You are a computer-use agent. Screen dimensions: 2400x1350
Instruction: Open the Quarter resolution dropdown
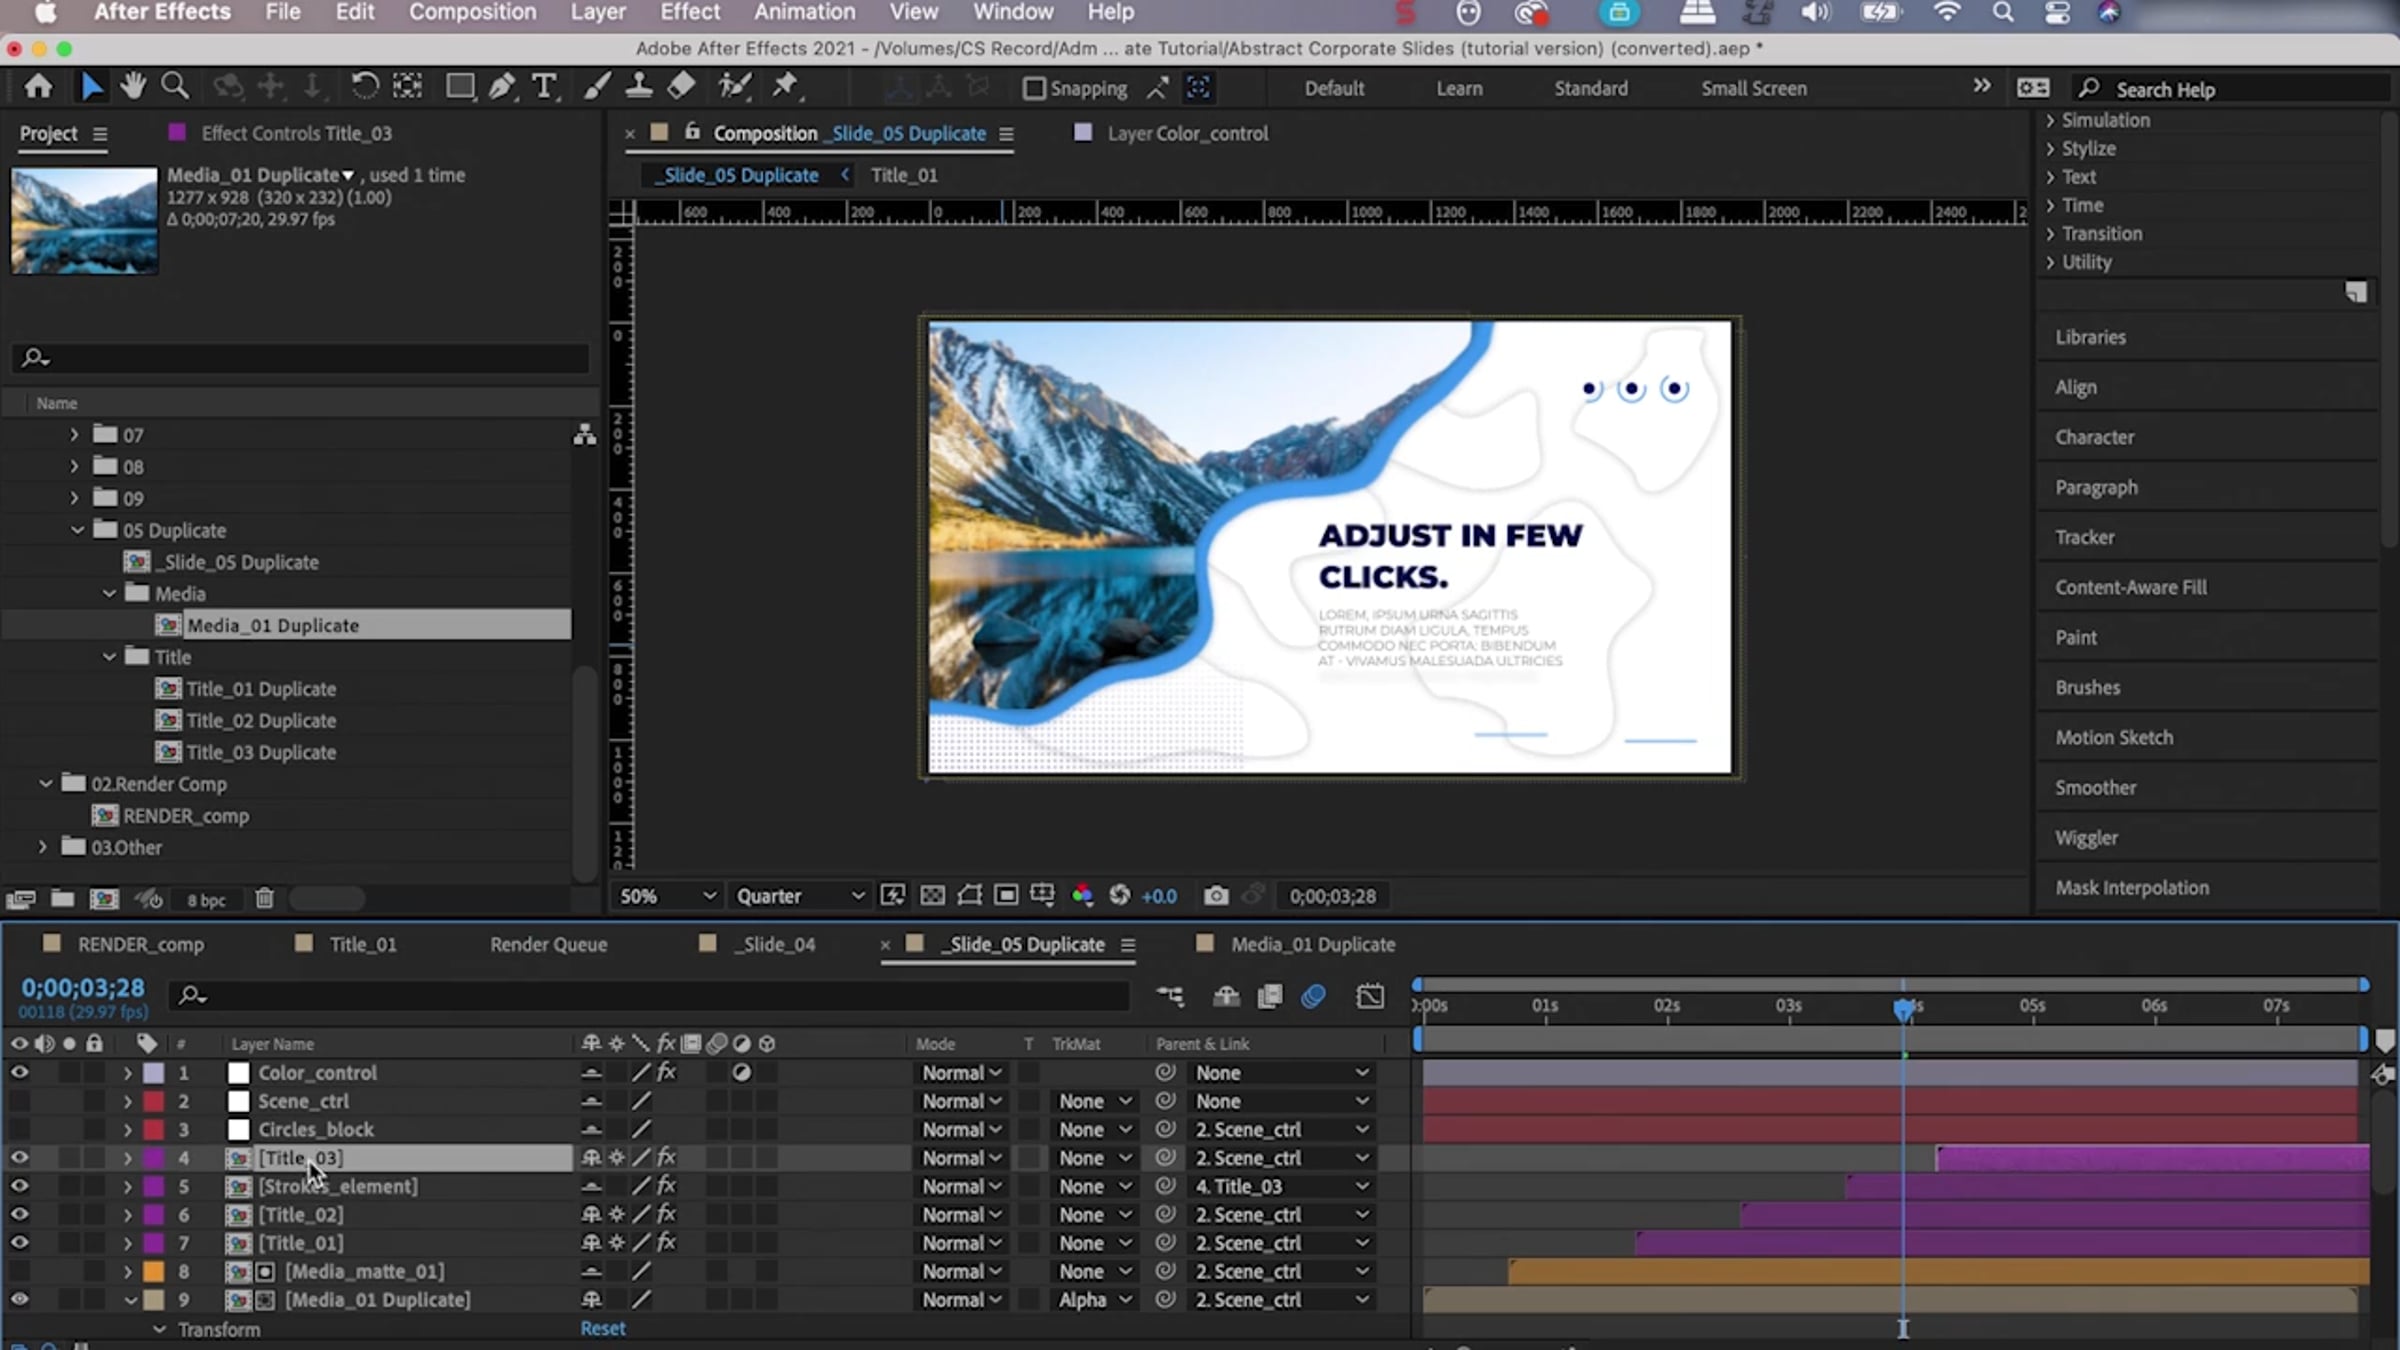point(800,896)
